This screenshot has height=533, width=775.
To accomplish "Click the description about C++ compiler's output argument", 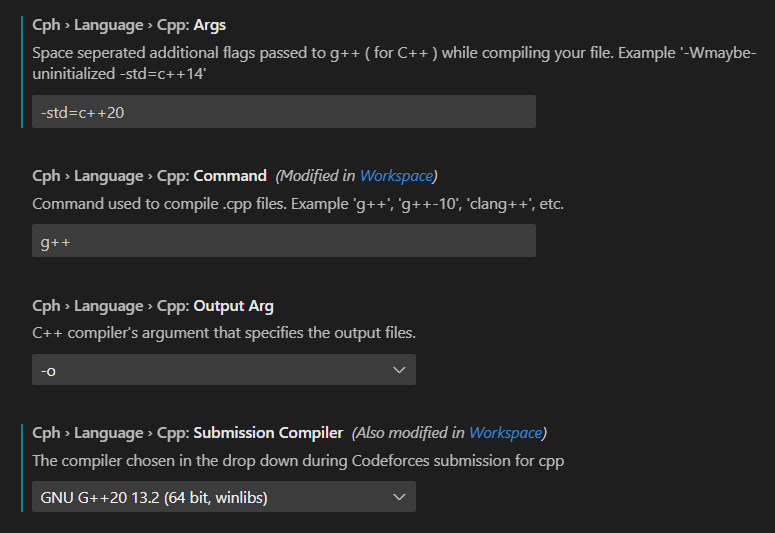I will [224, 333].
